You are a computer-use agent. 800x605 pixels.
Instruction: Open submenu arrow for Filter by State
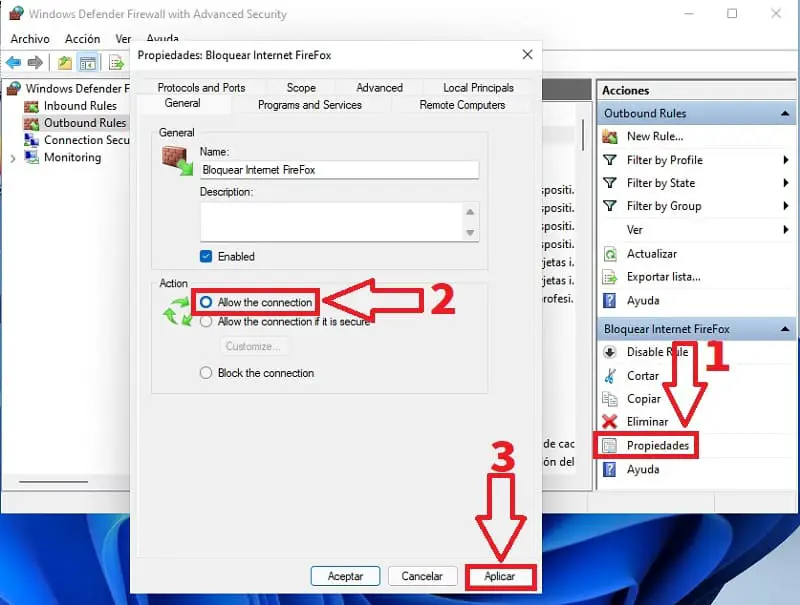coord(786,183)
